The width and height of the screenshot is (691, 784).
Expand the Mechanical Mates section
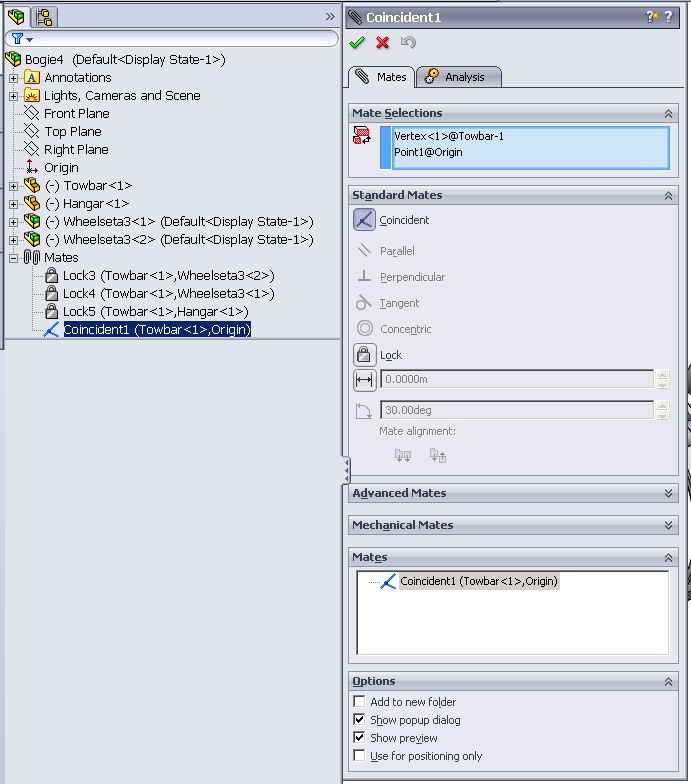tap(668, 526)
